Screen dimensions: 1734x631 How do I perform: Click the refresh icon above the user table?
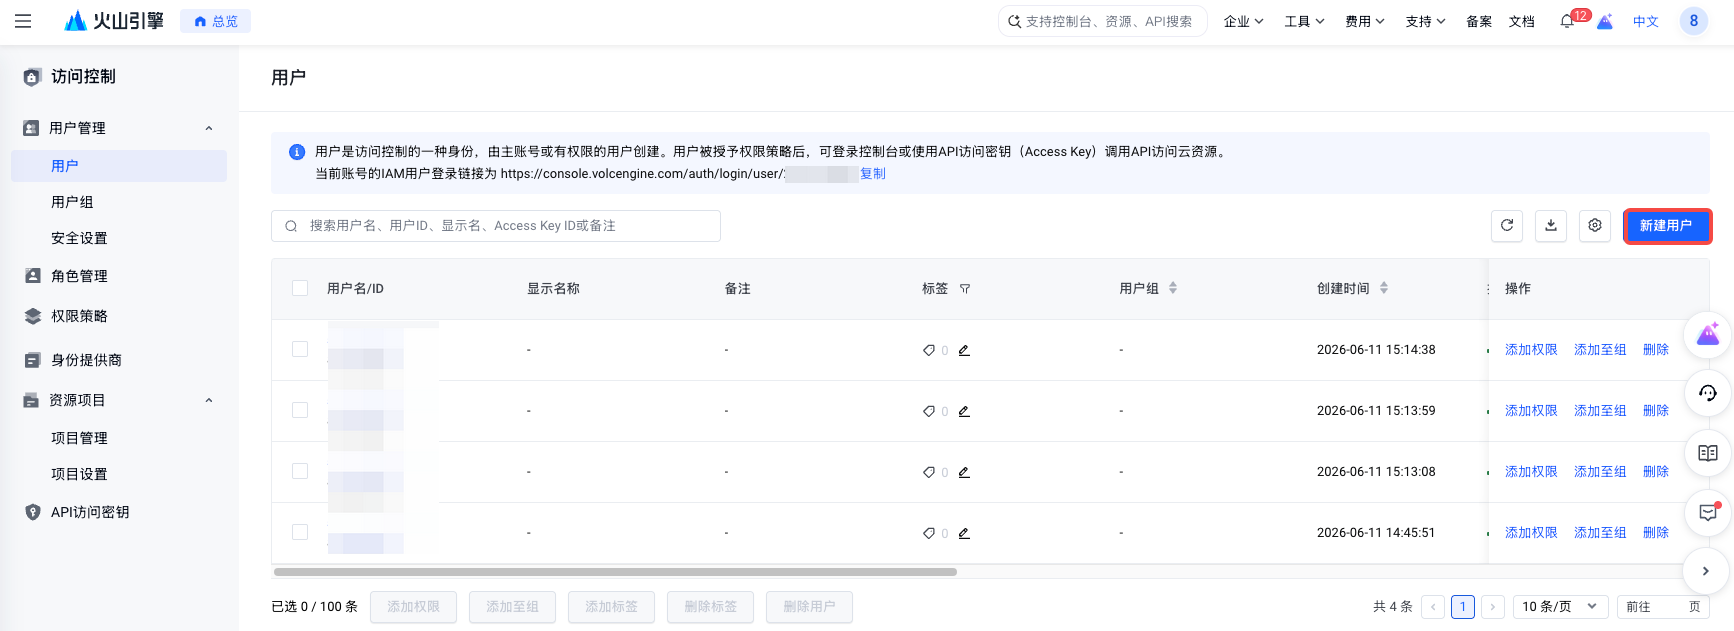pyautogui.click(x=1507, y=226)
